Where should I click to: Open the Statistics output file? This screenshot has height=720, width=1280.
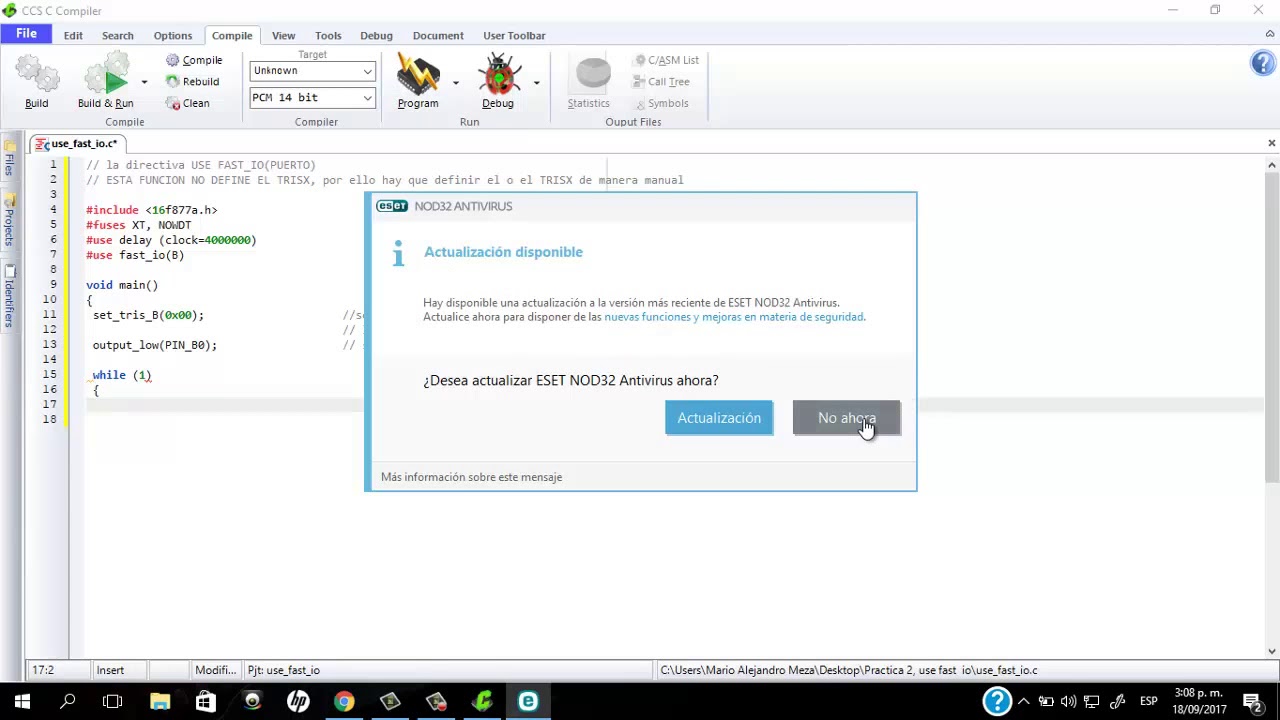click(589, 82)
